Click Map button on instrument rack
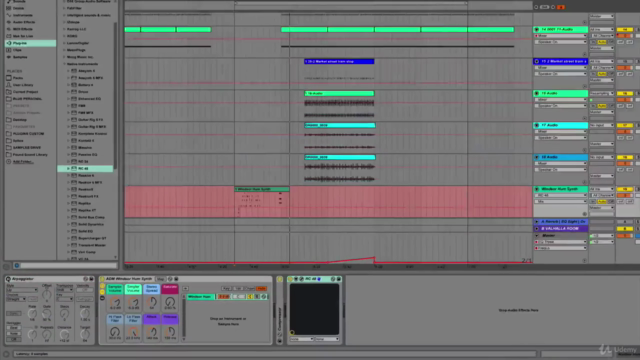This screenshot has width=640, height=360. click(x=160, y=279)
